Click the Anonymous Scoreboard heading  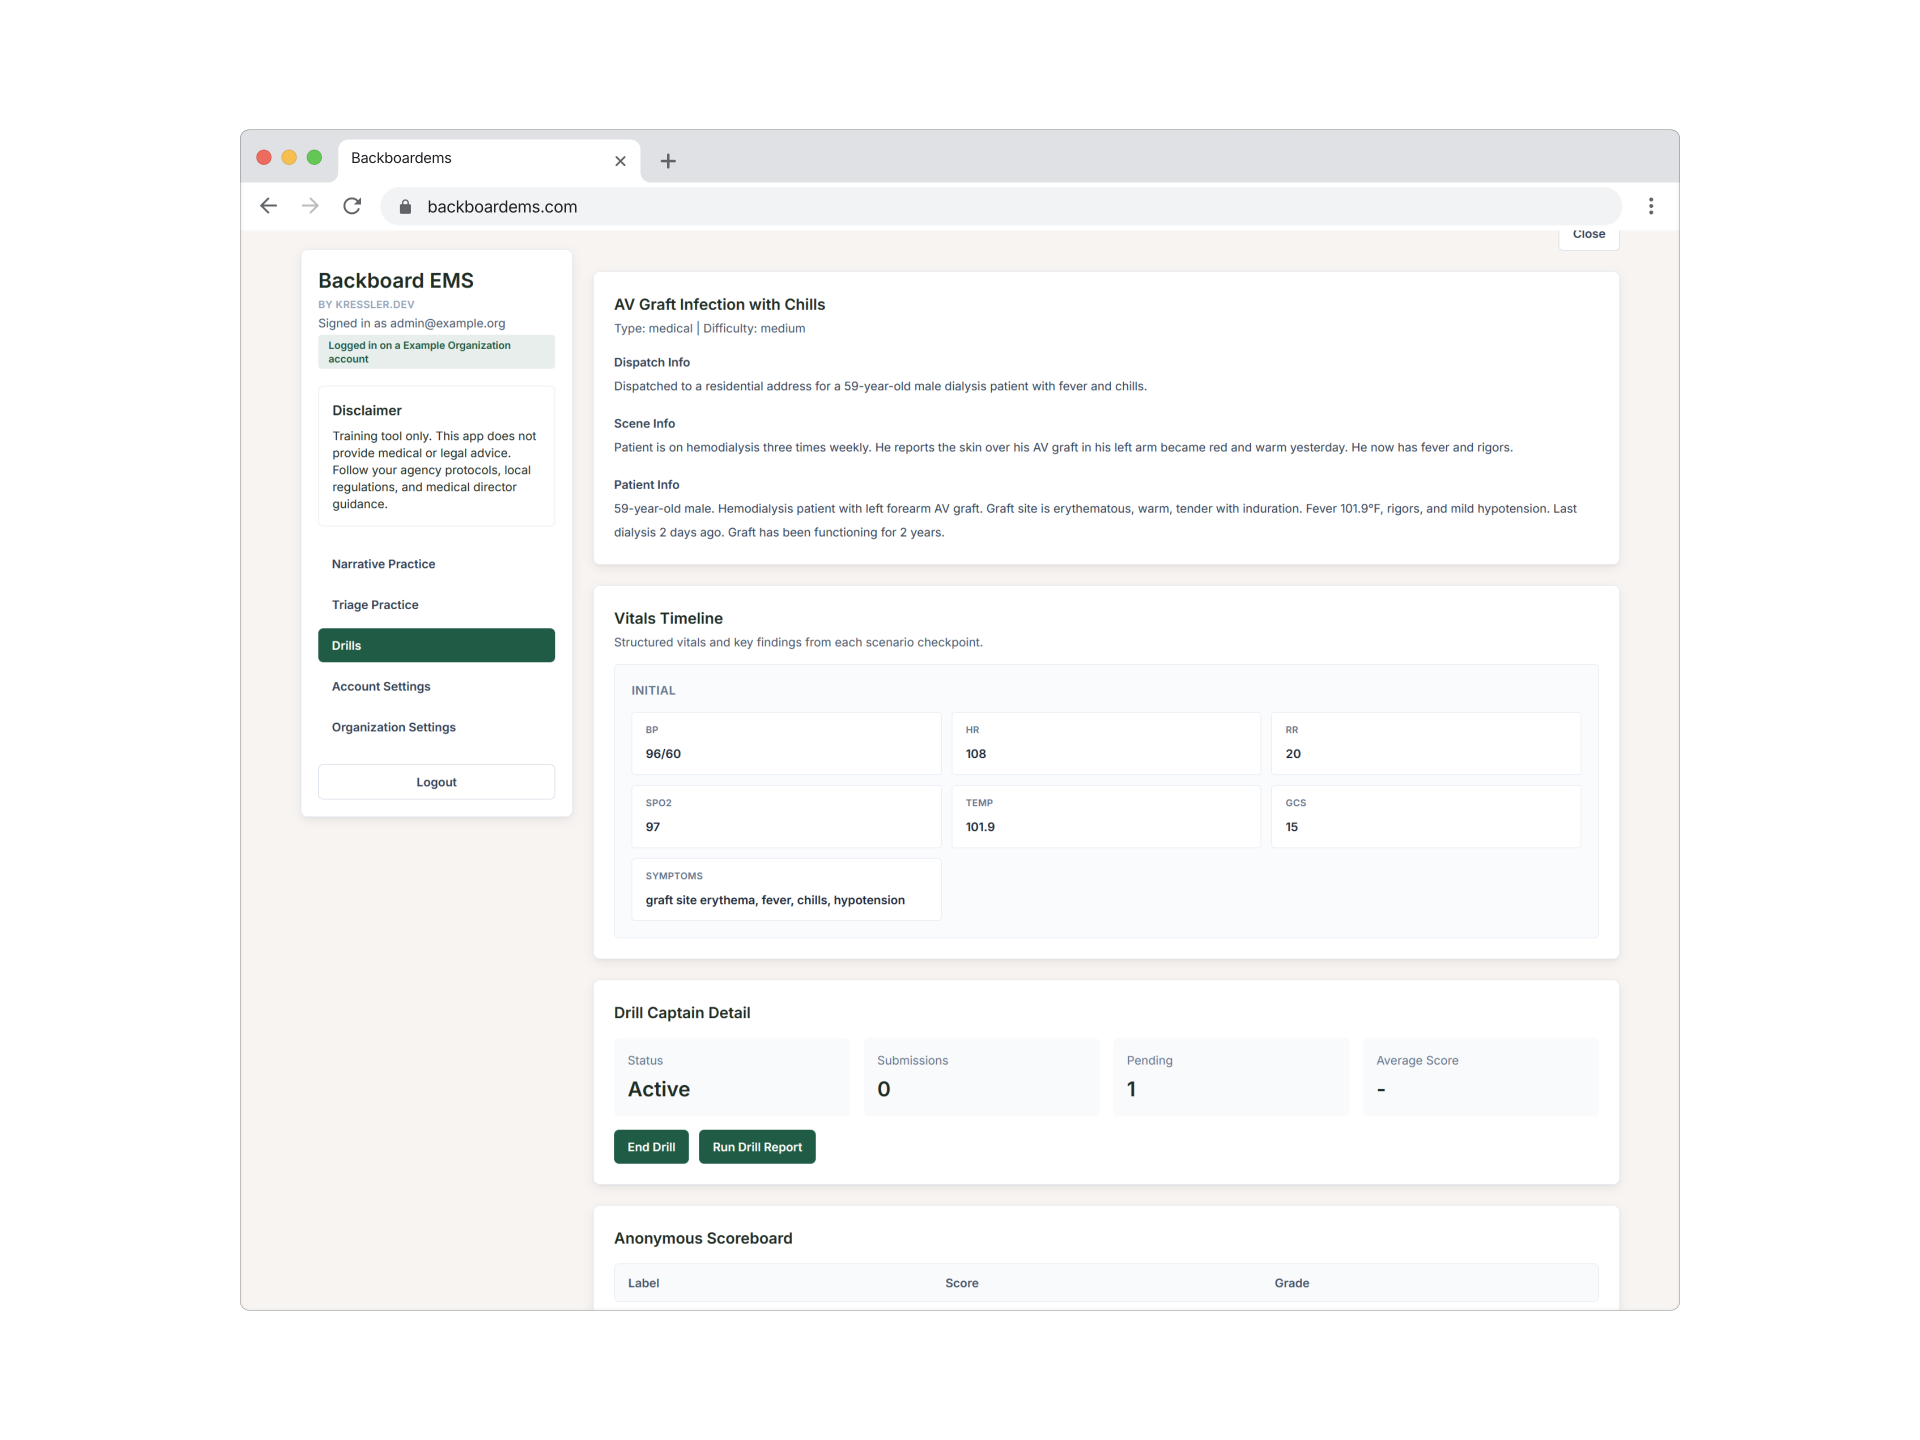coord(703,1238)
